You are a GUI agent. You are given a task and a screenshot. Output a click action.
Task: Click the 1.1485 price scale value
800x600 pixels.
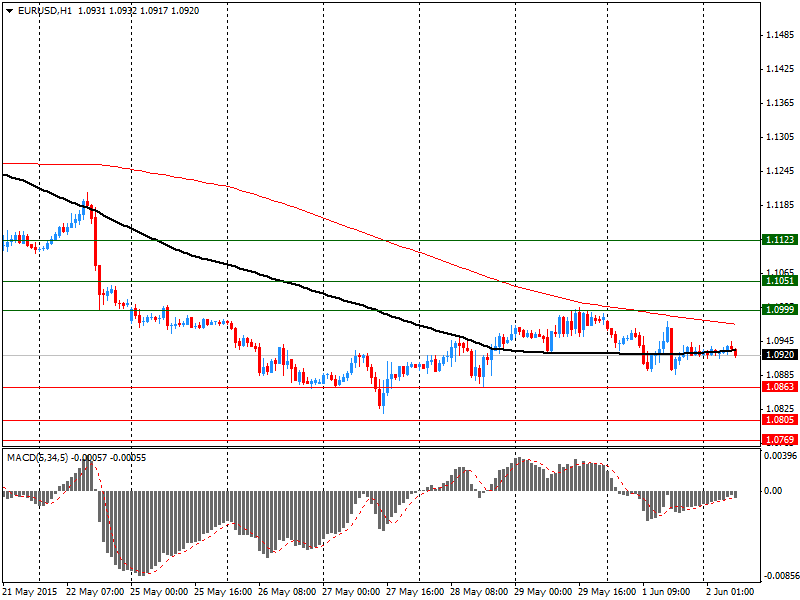point(780,35)
